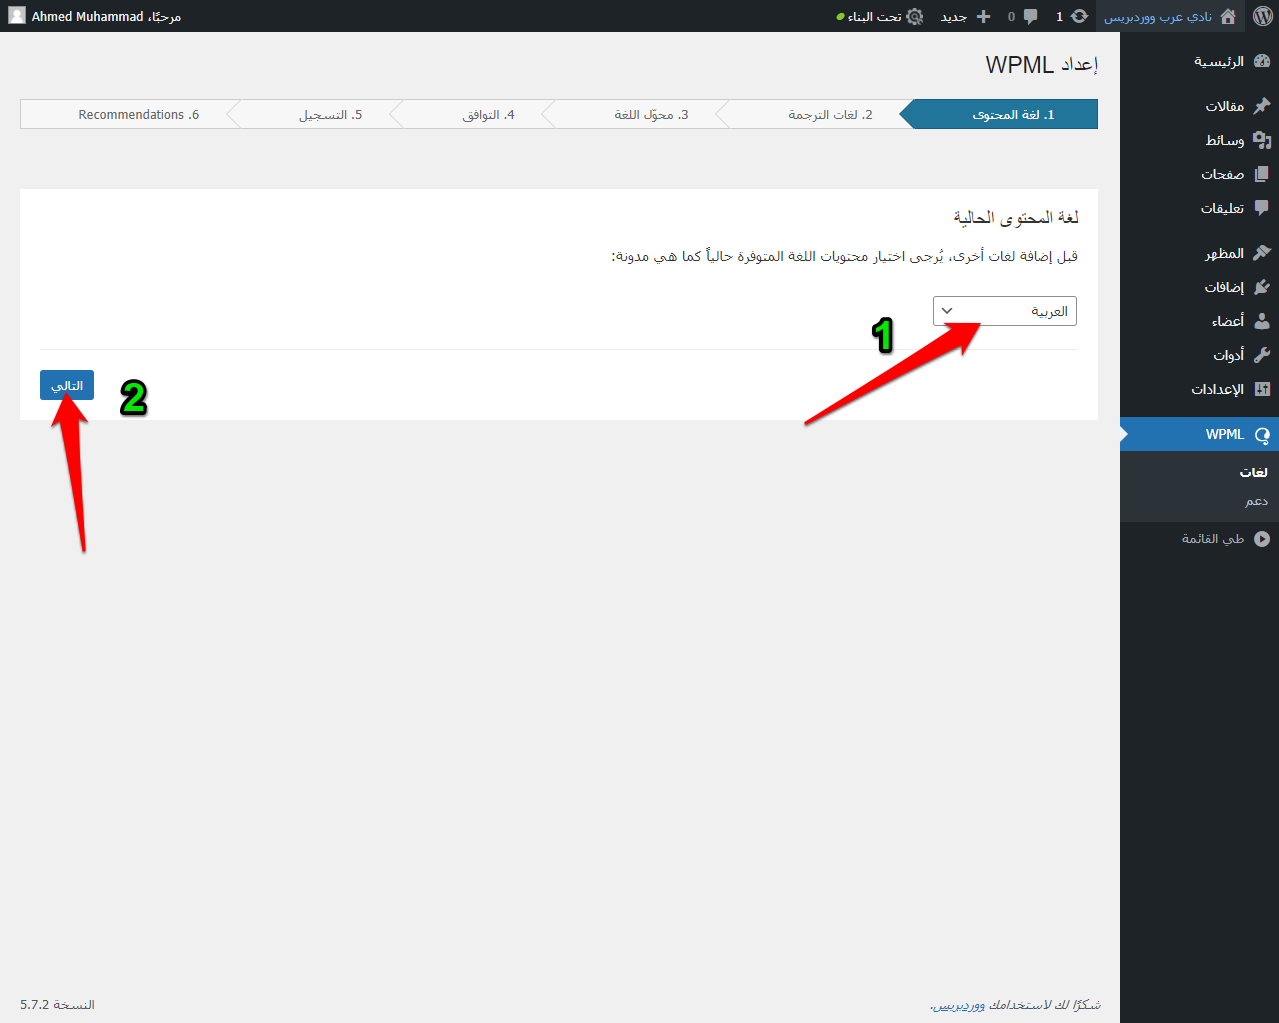Click the dashboard icon beside الرئيسية
Screen dimensions: 1279x1023
(x=1262, y=61)
